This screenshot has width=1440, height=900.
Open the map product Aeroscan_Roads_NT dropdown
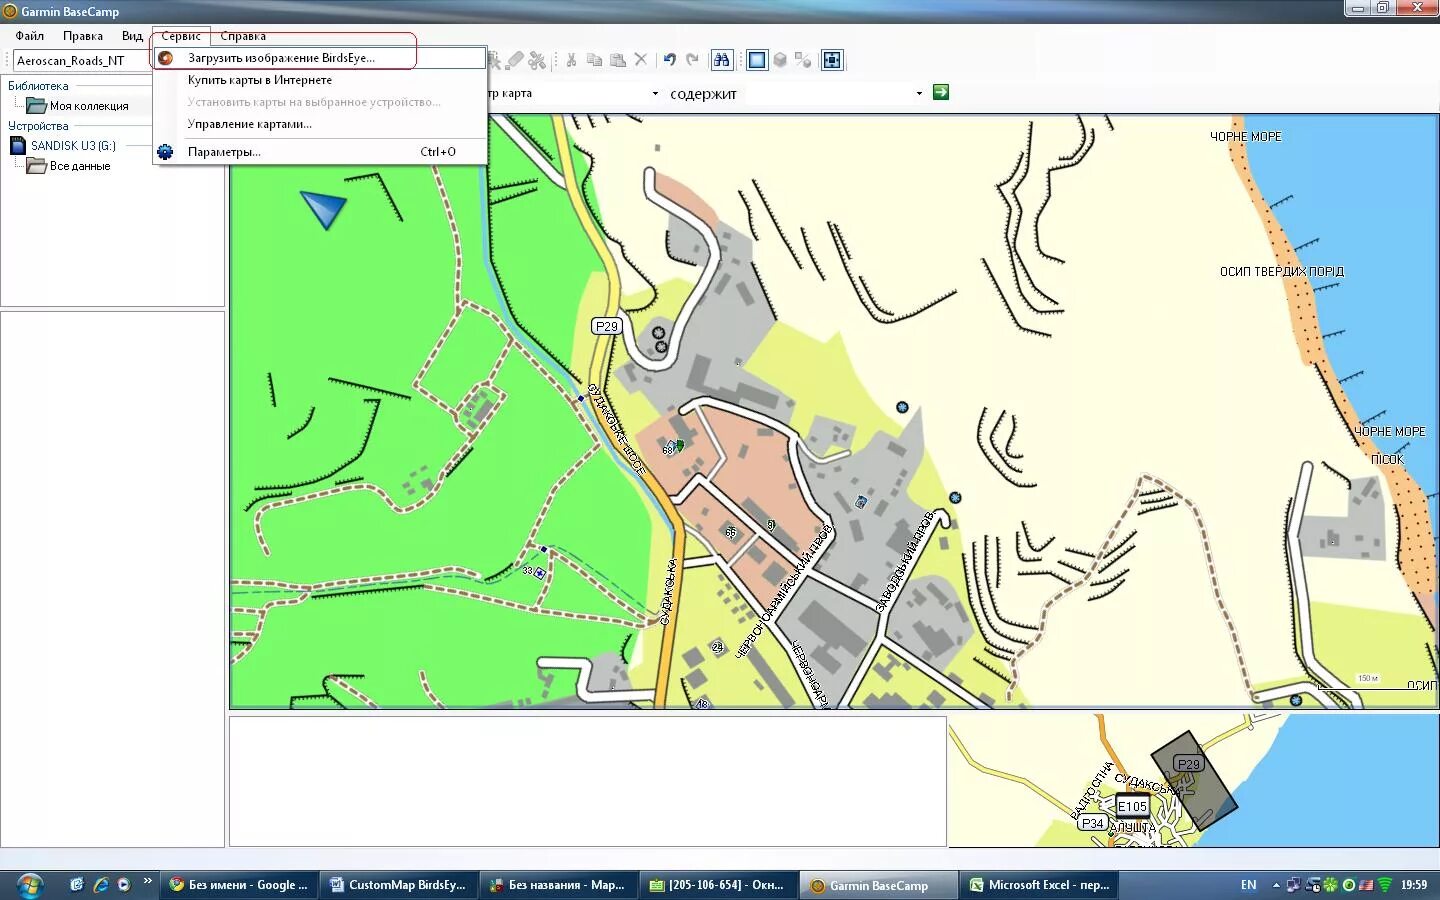tap(82, 61)
